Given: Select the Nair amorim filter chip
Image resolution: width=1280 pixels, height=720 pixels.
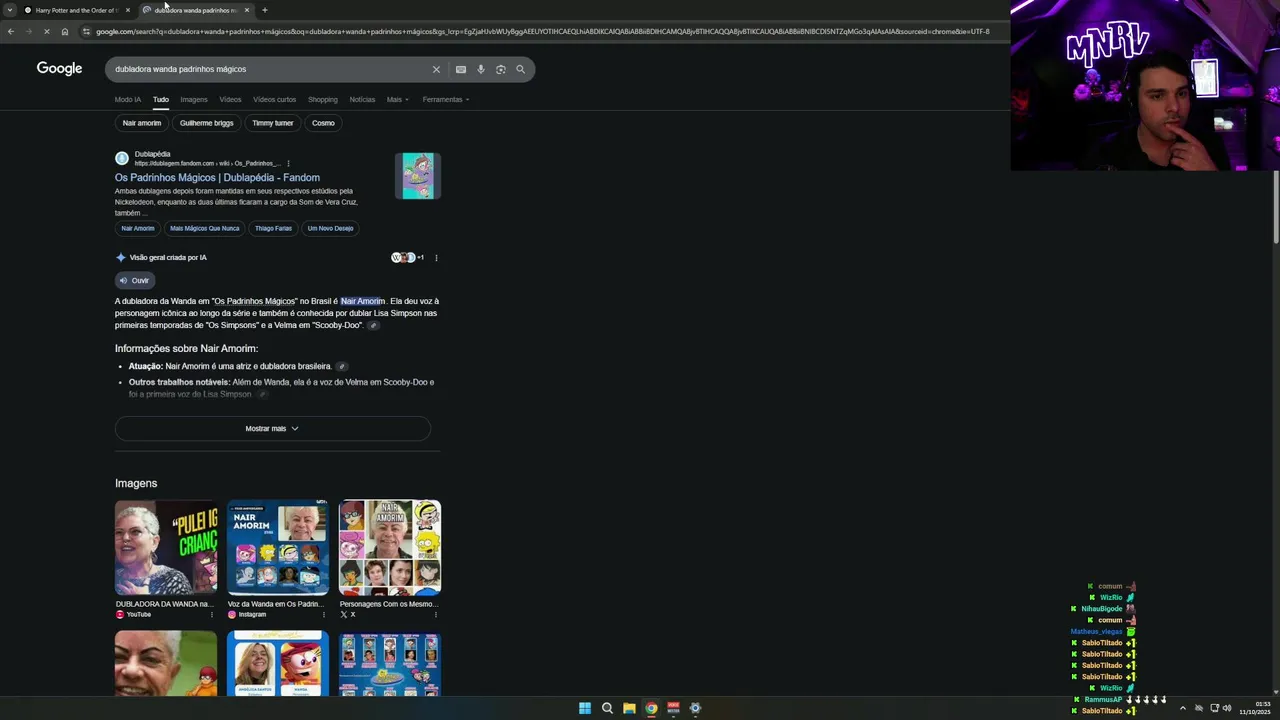Looking at the screenshot, I should coord(141,123).
